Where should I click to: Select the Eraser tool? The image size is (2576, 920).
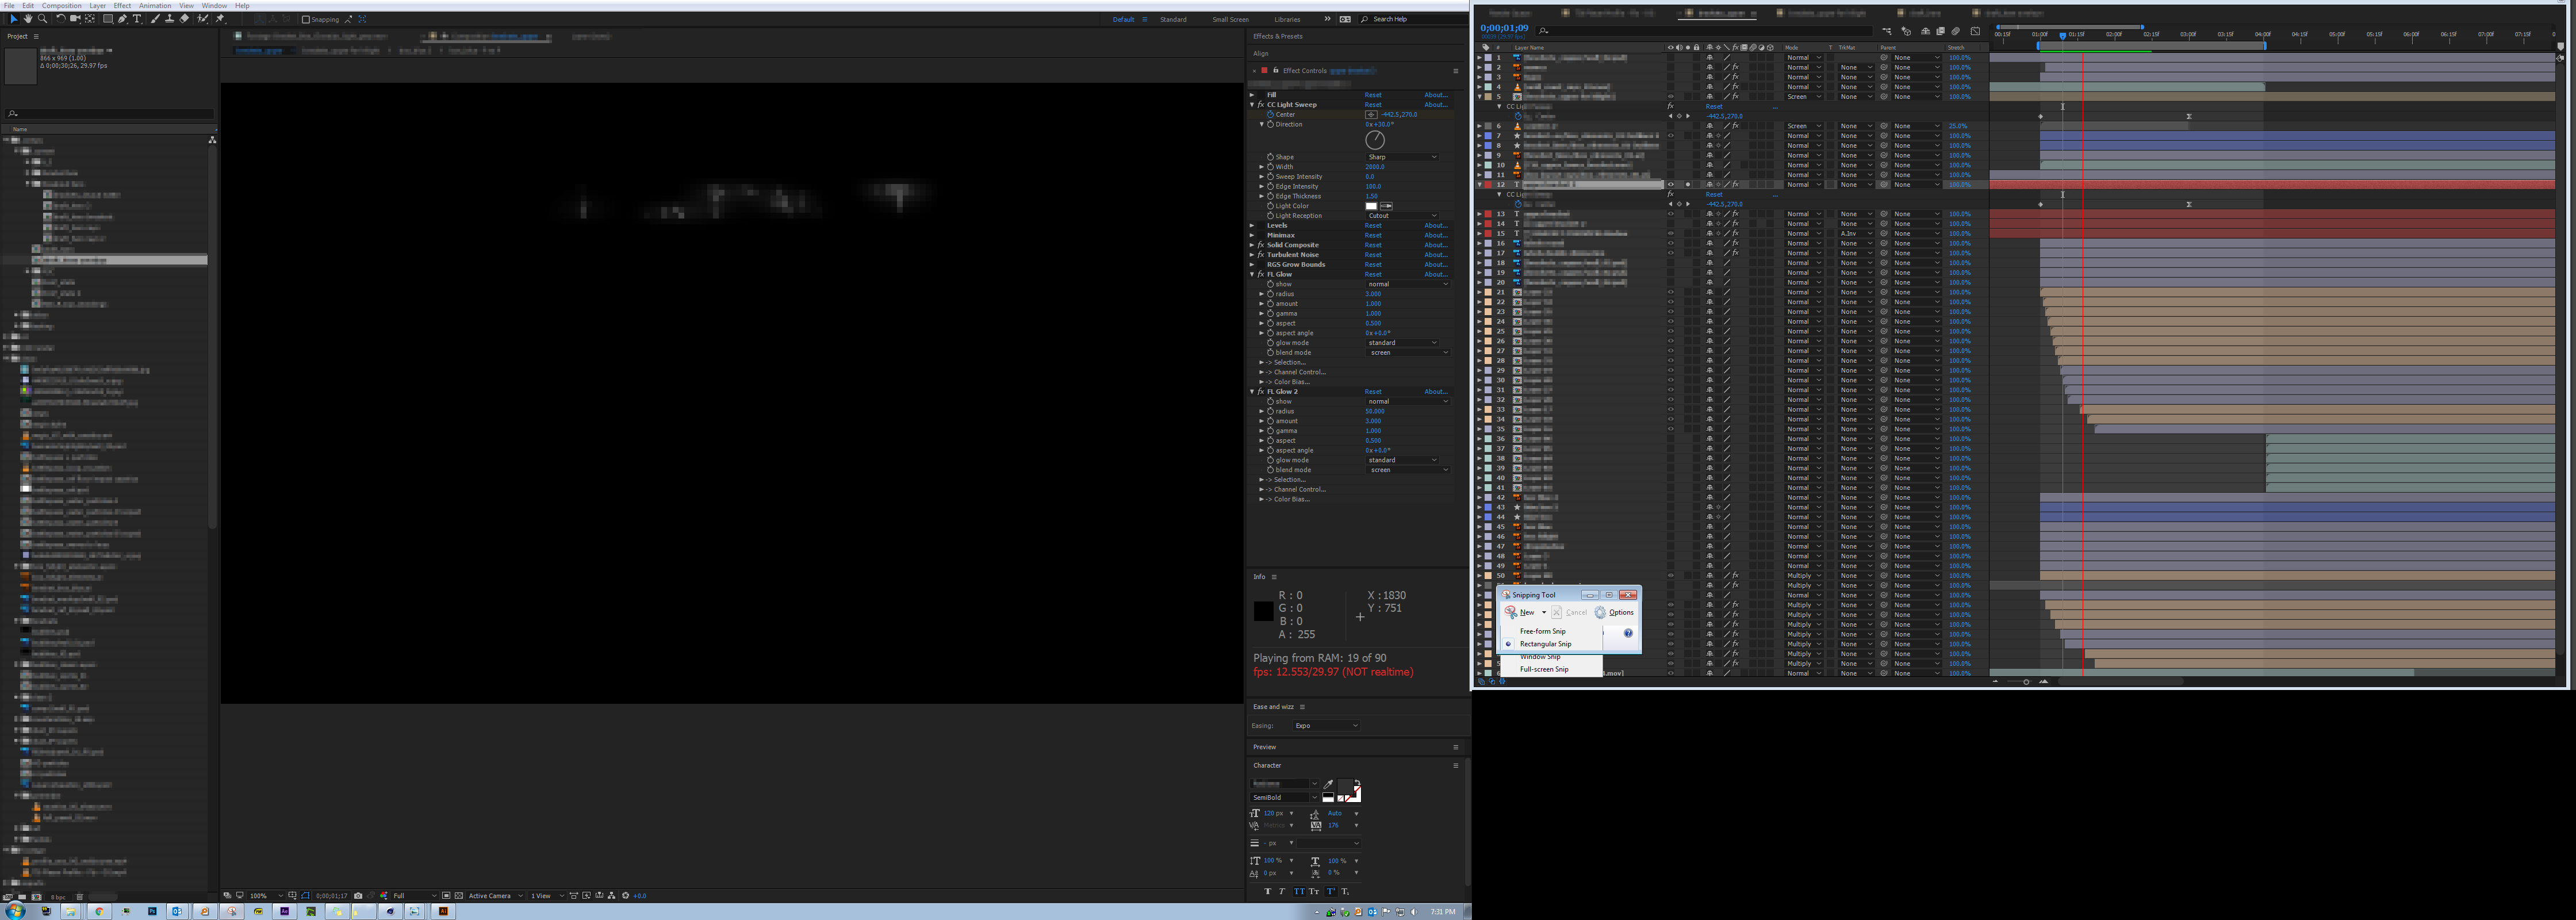click(x=184, y=19)
